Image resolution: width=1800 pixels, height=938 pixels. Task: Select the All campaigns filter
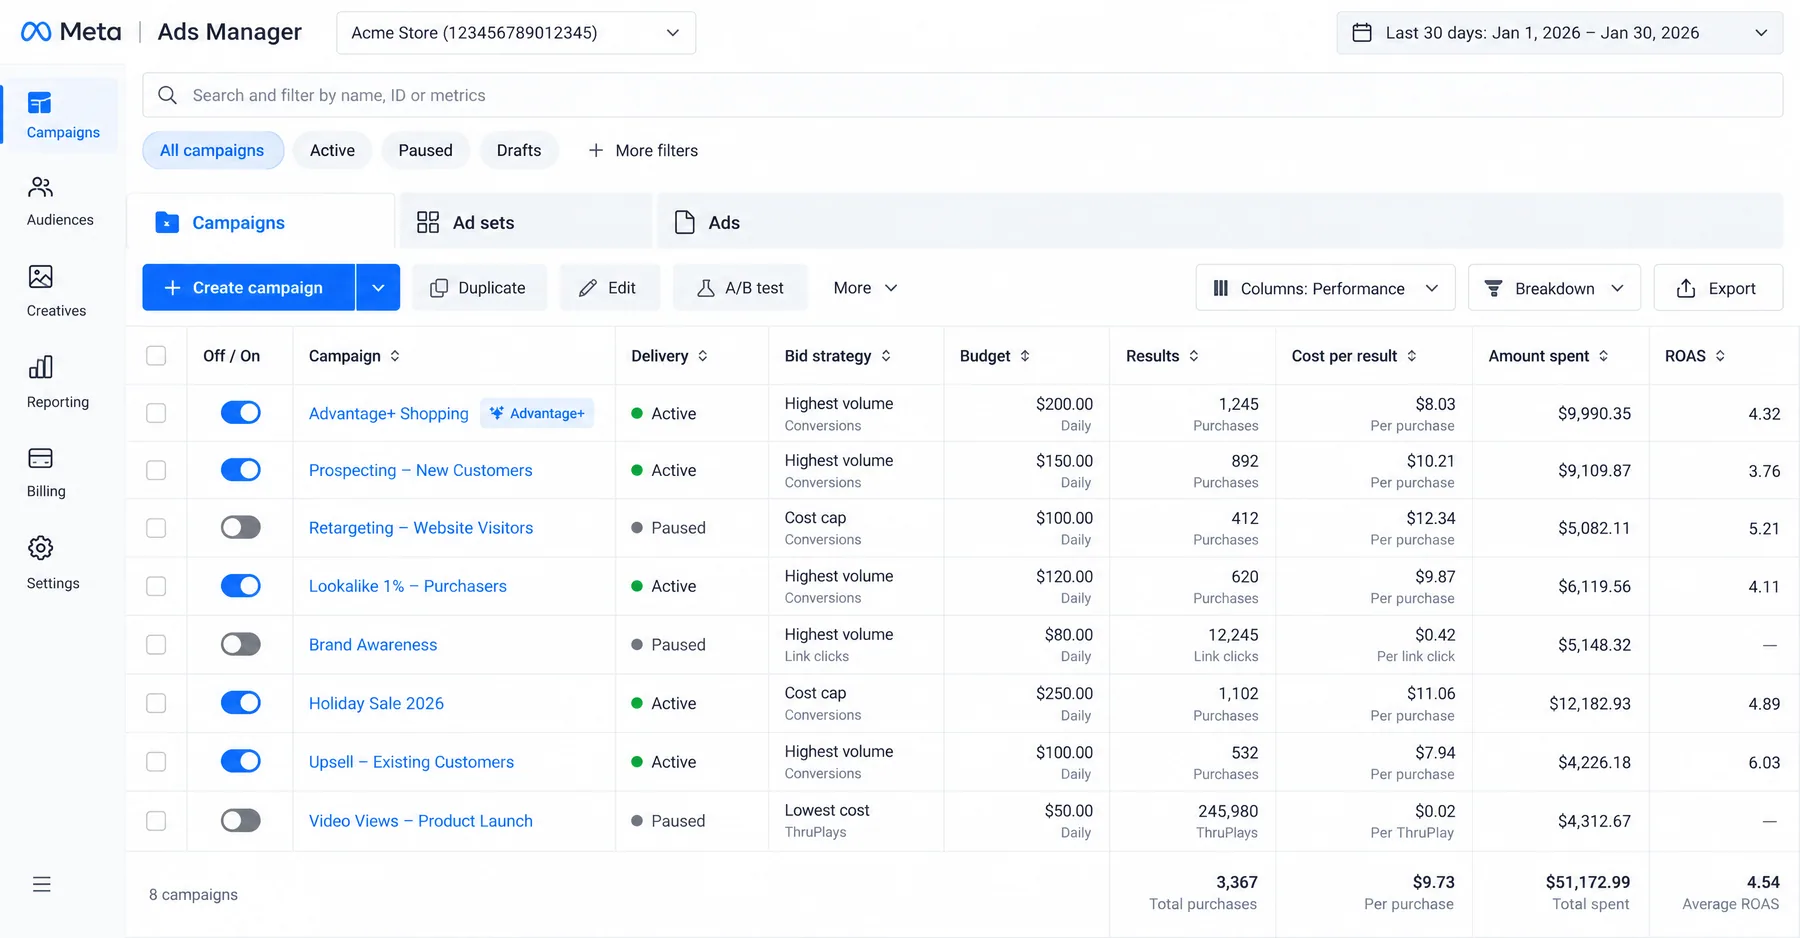(213, 150)
